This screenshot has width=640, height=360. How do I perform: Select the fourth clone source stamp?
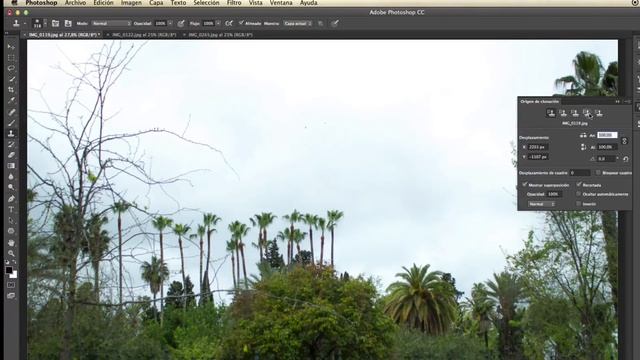587,113
